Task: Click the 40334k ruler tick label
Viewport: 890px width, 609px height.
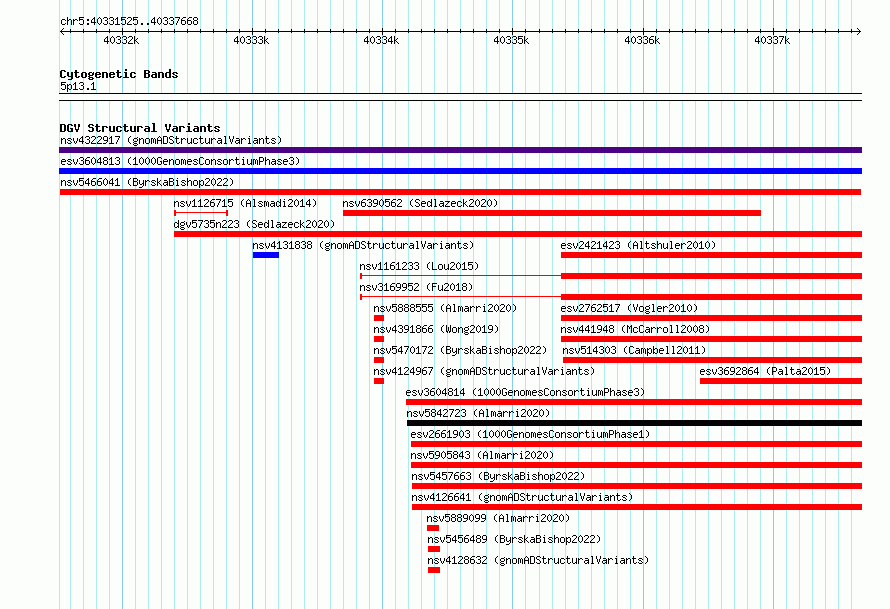Action: (381, 40)
